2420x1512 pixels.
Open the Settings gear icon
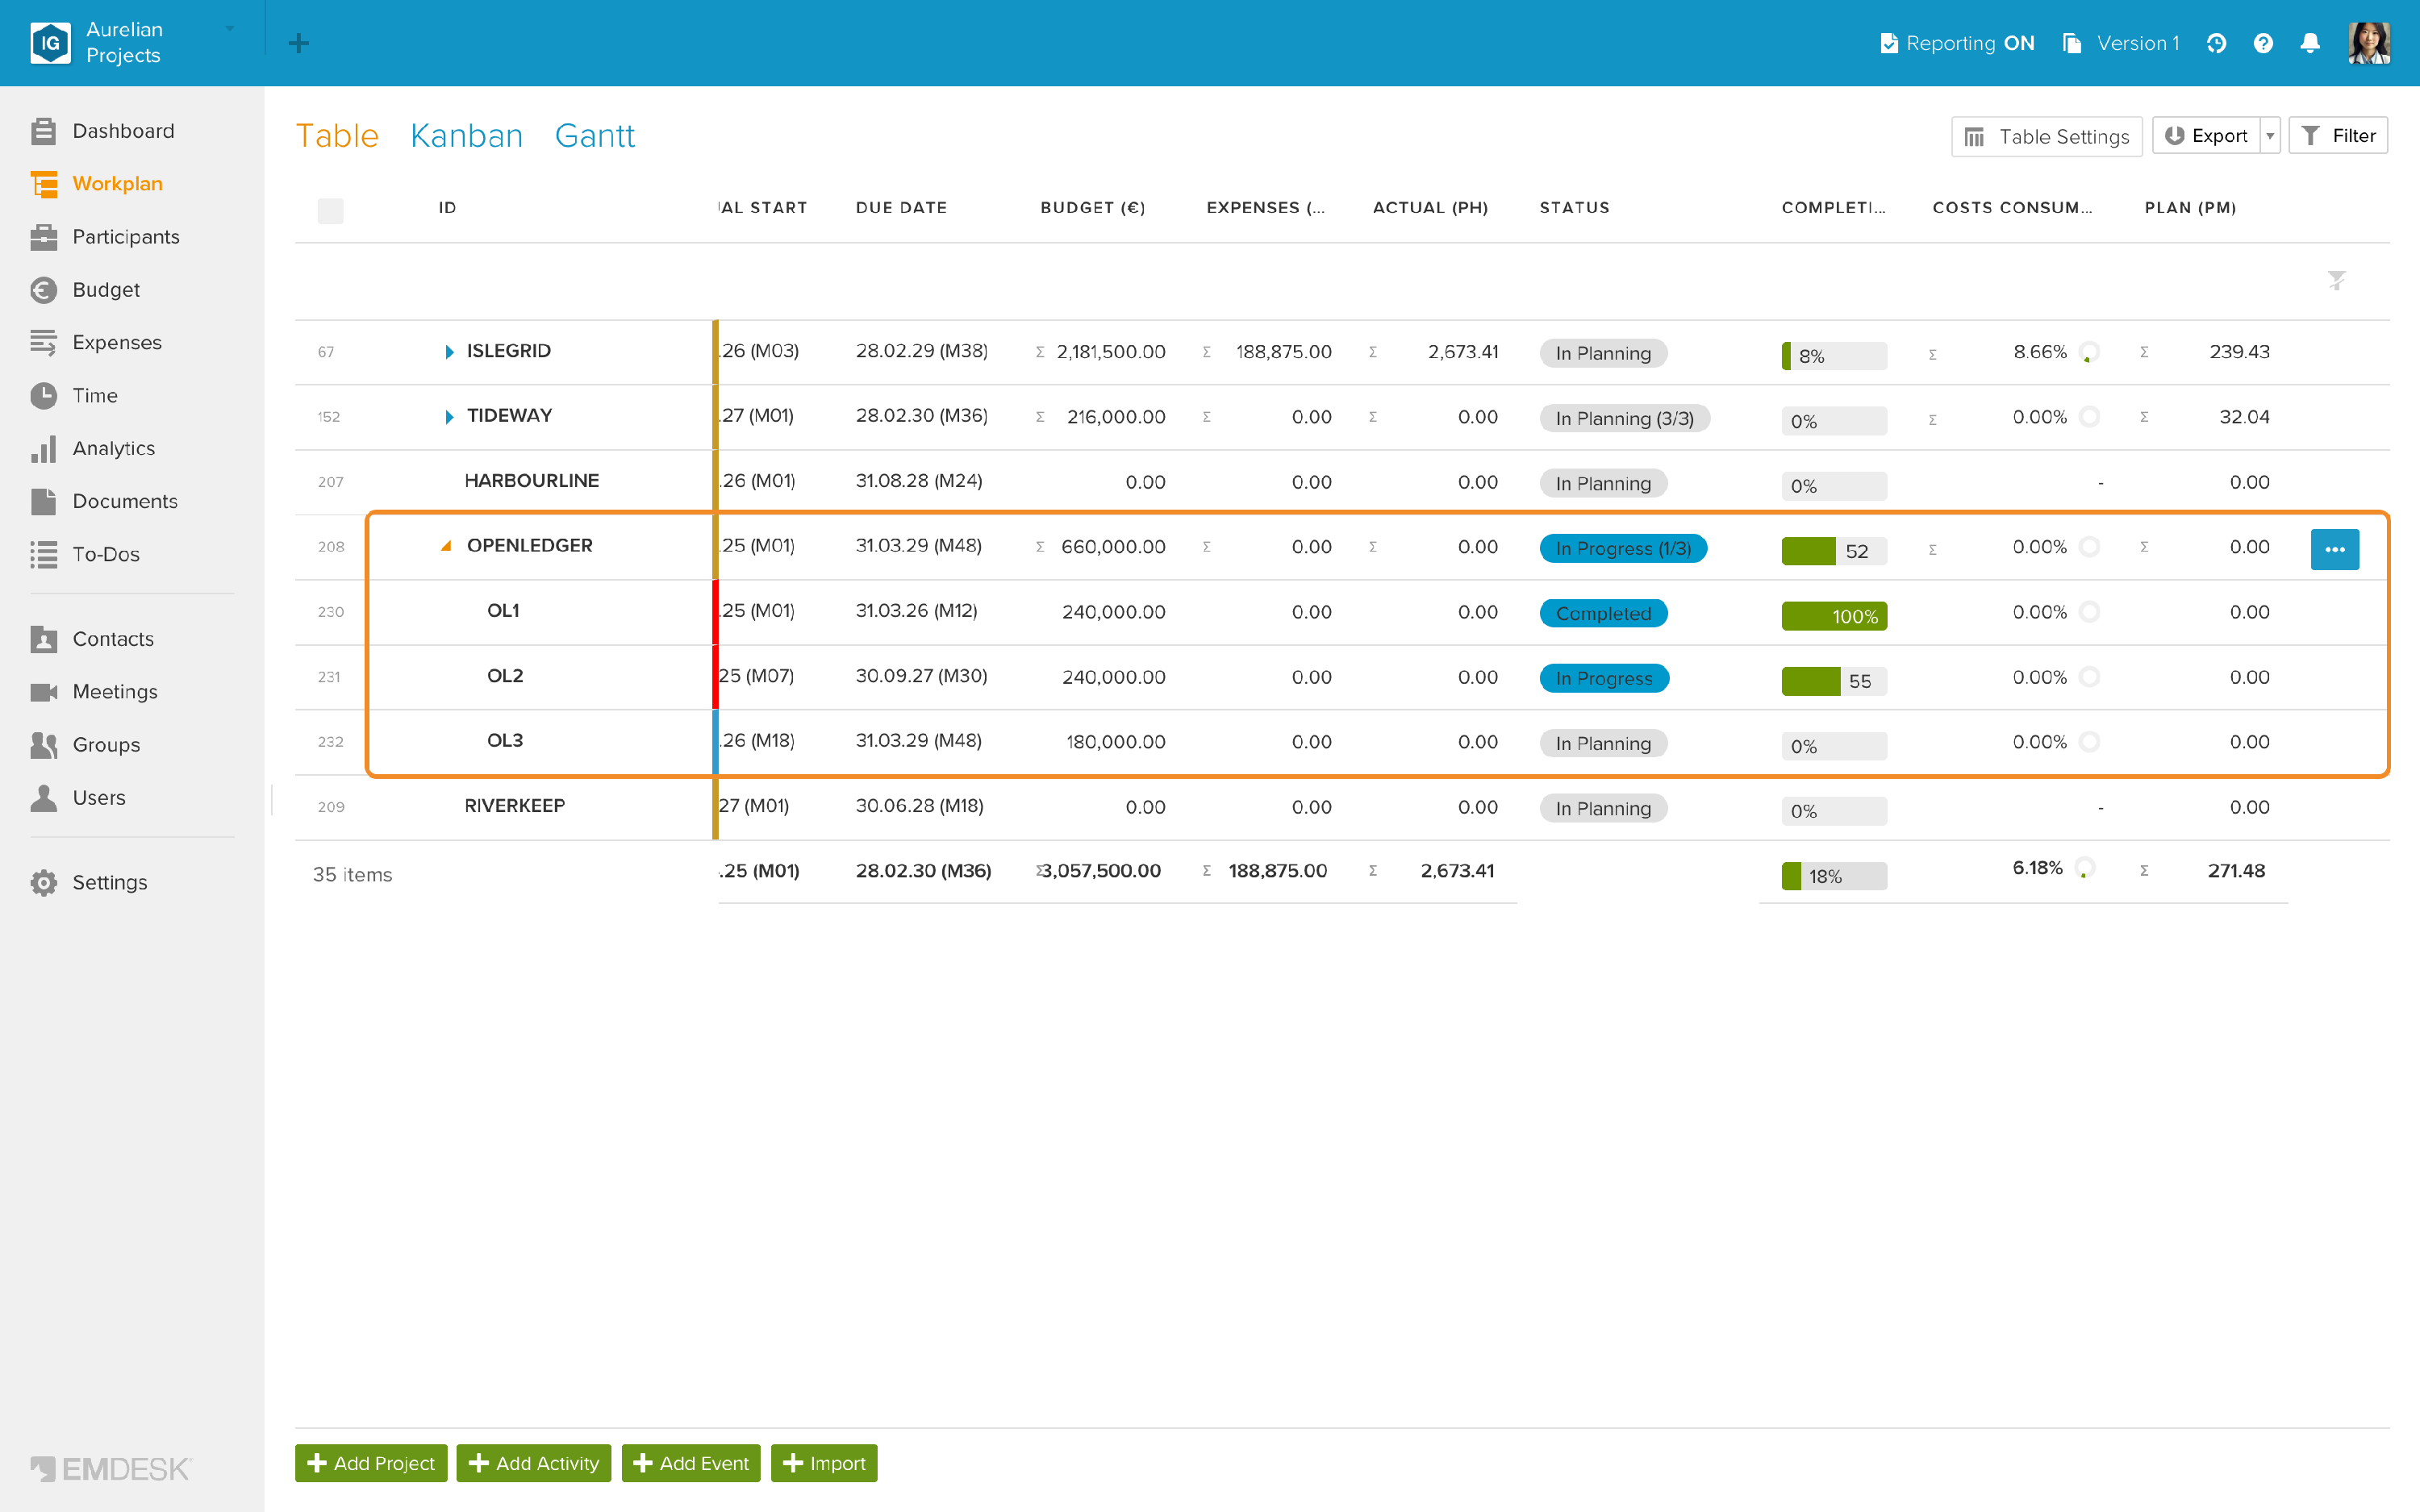click(43, 883)
